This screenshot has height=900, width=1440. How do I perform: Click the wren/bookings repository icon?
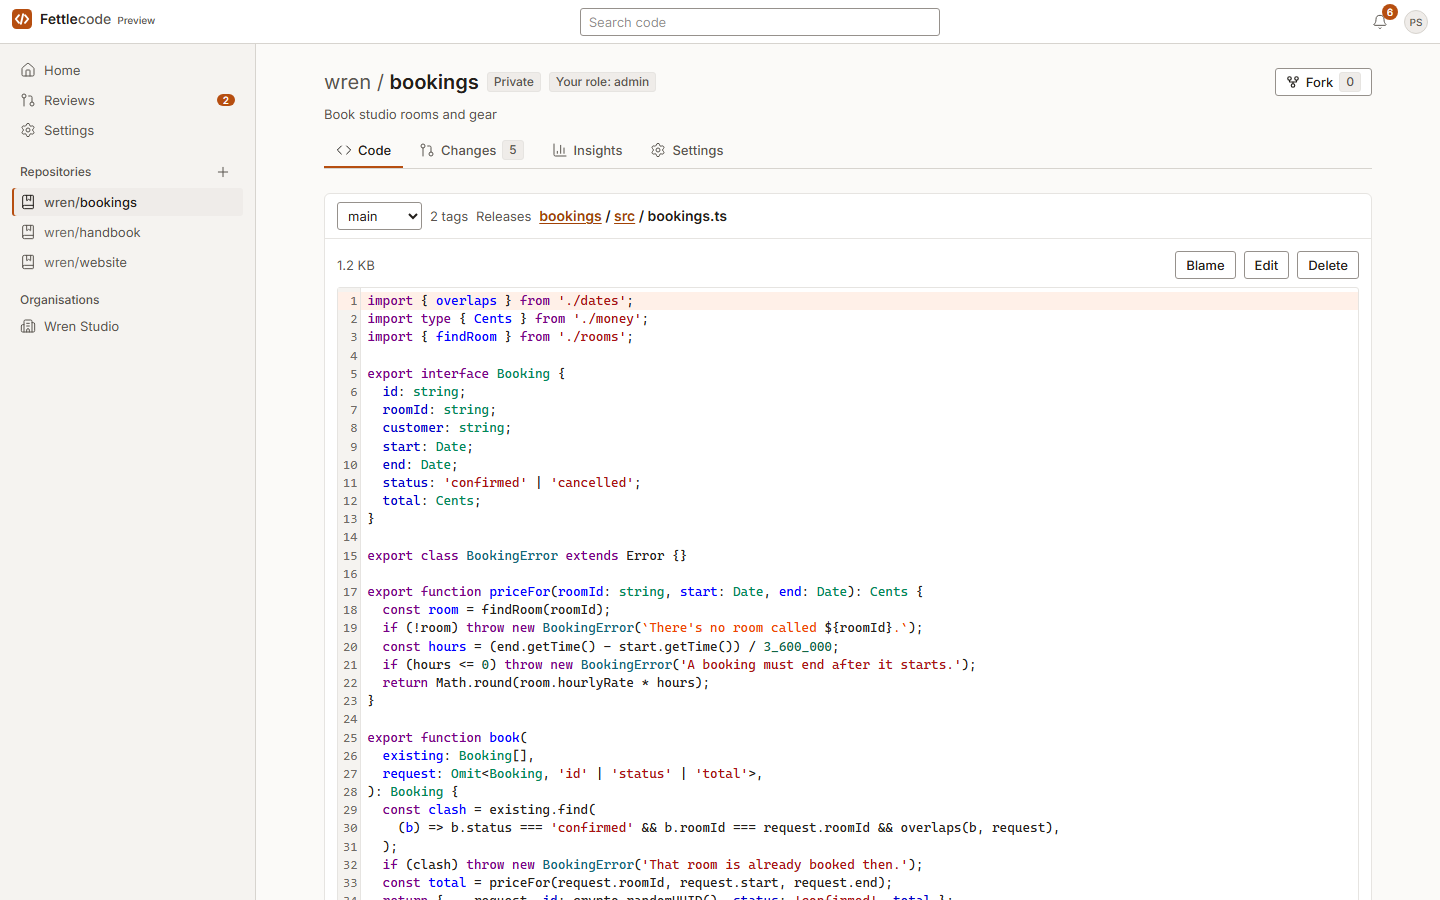28,202
